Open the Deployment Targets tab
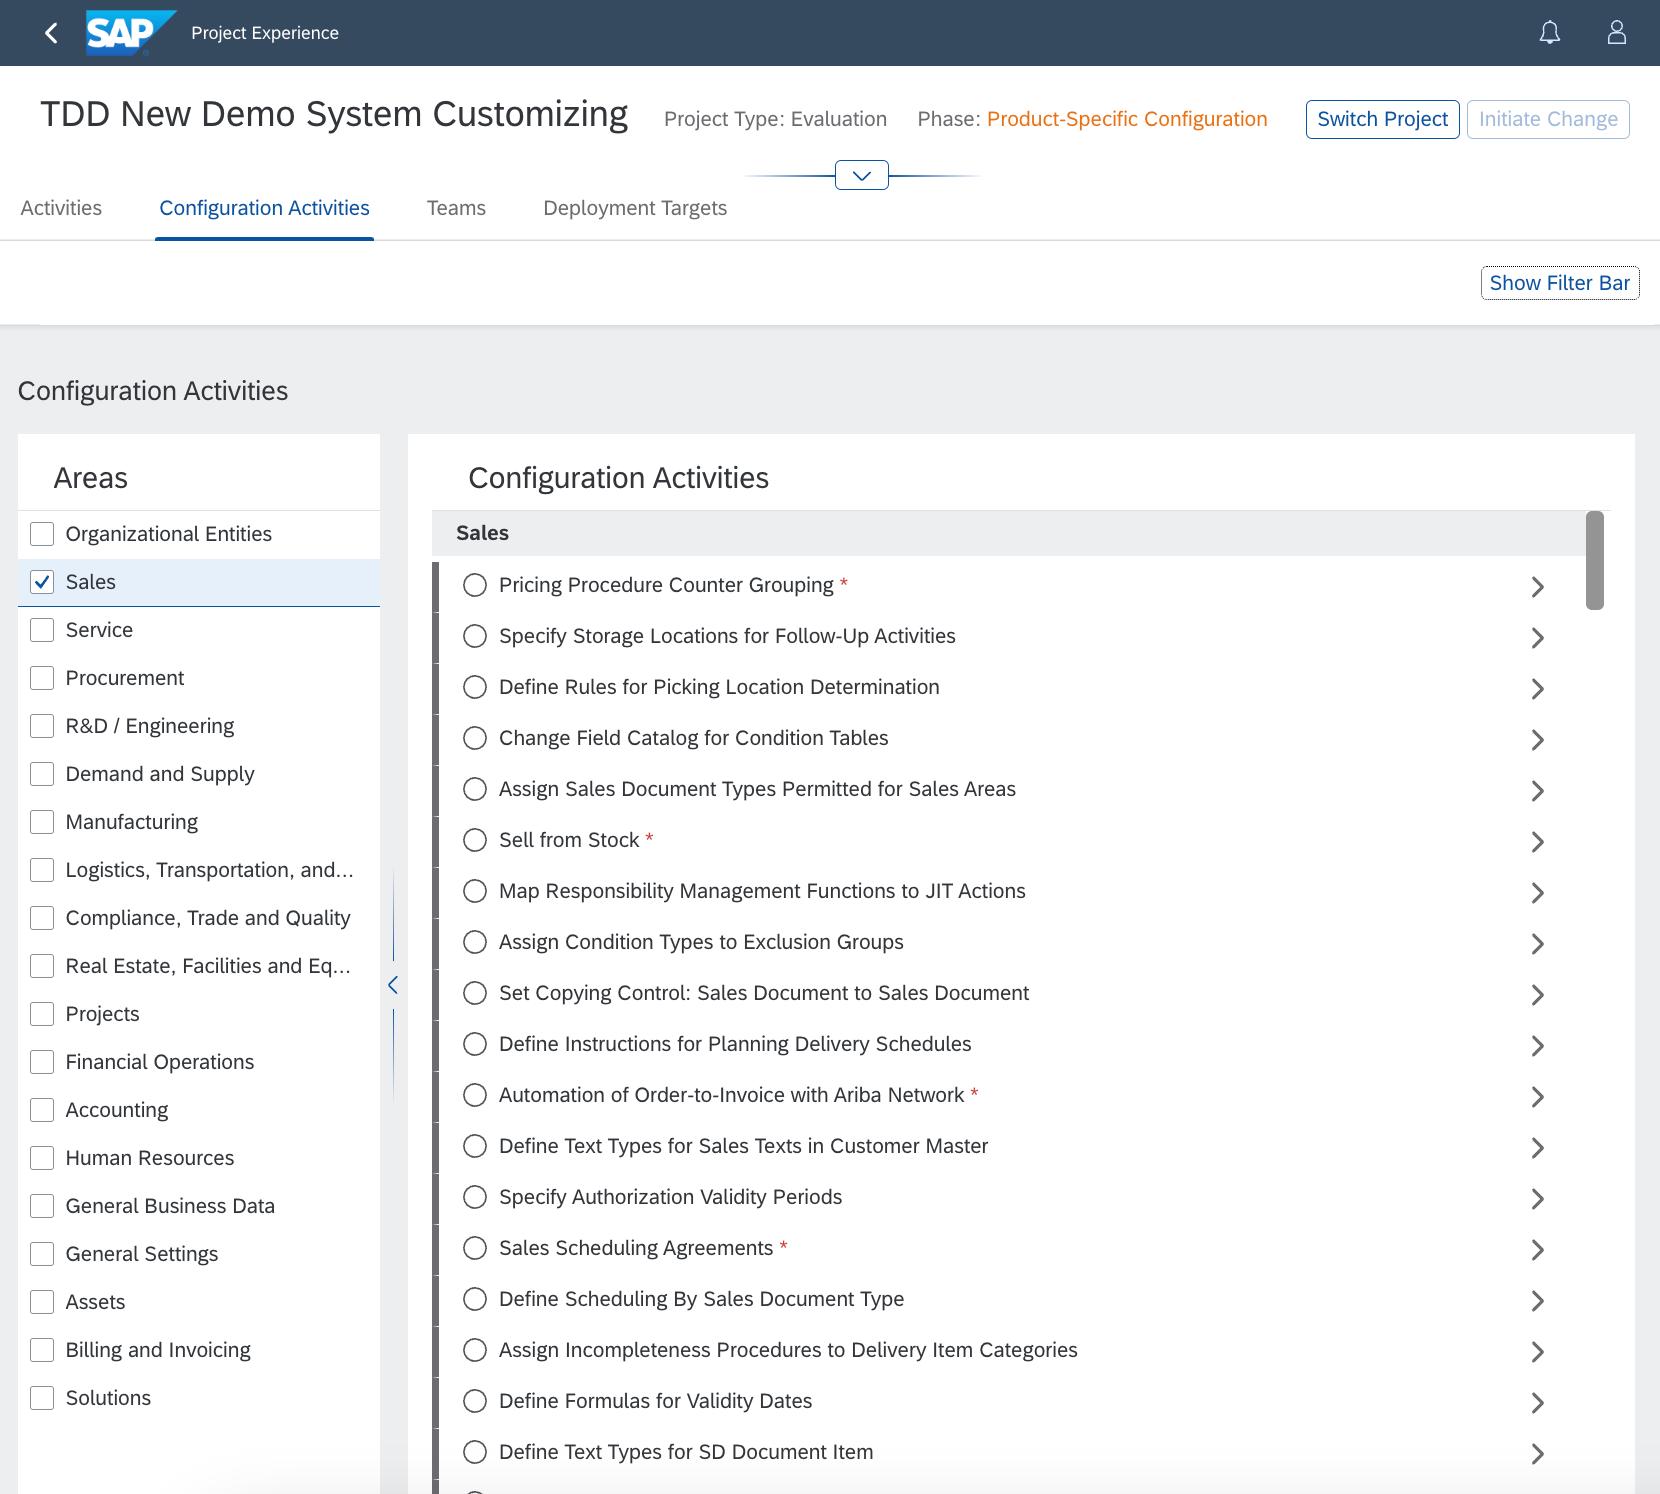 click(635, 208)
